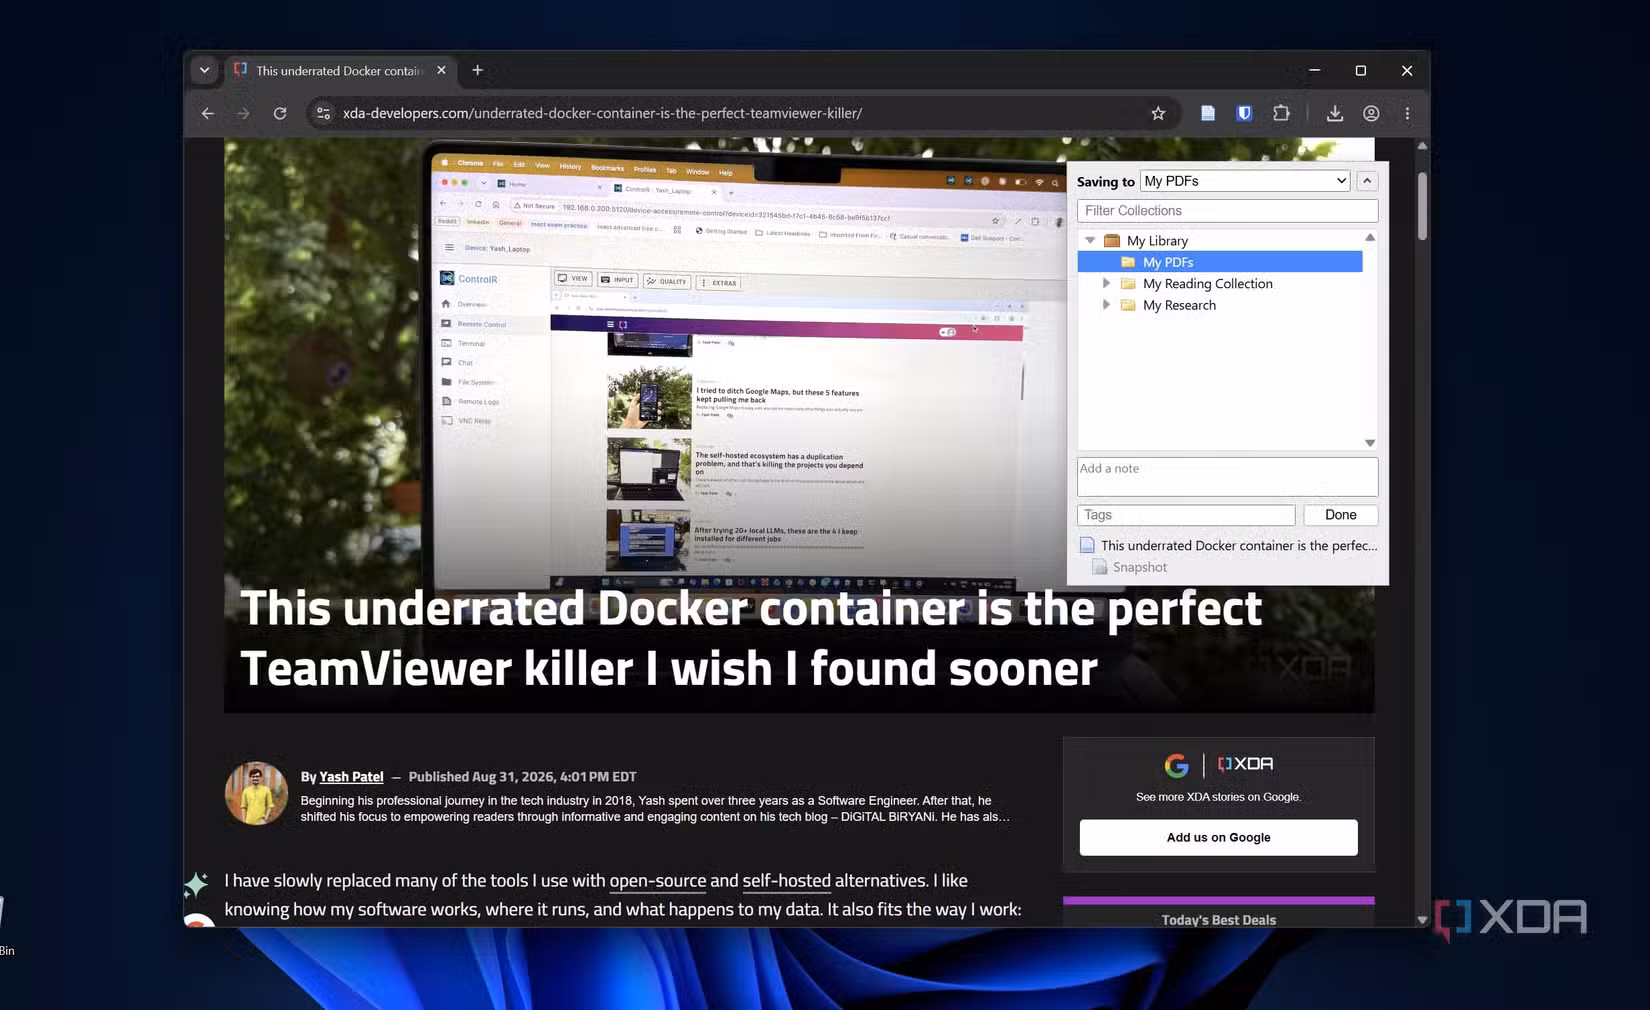
Task: Expand the My Reading Collection folder
Action: (x=1106, y=283)
